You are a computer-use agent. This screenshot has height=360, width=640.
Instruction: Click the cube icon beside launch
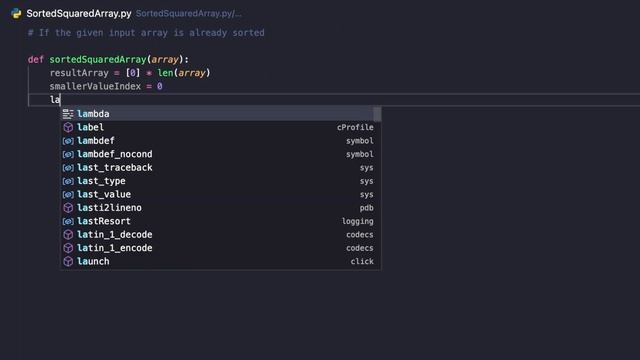click(x=68, y=262)
